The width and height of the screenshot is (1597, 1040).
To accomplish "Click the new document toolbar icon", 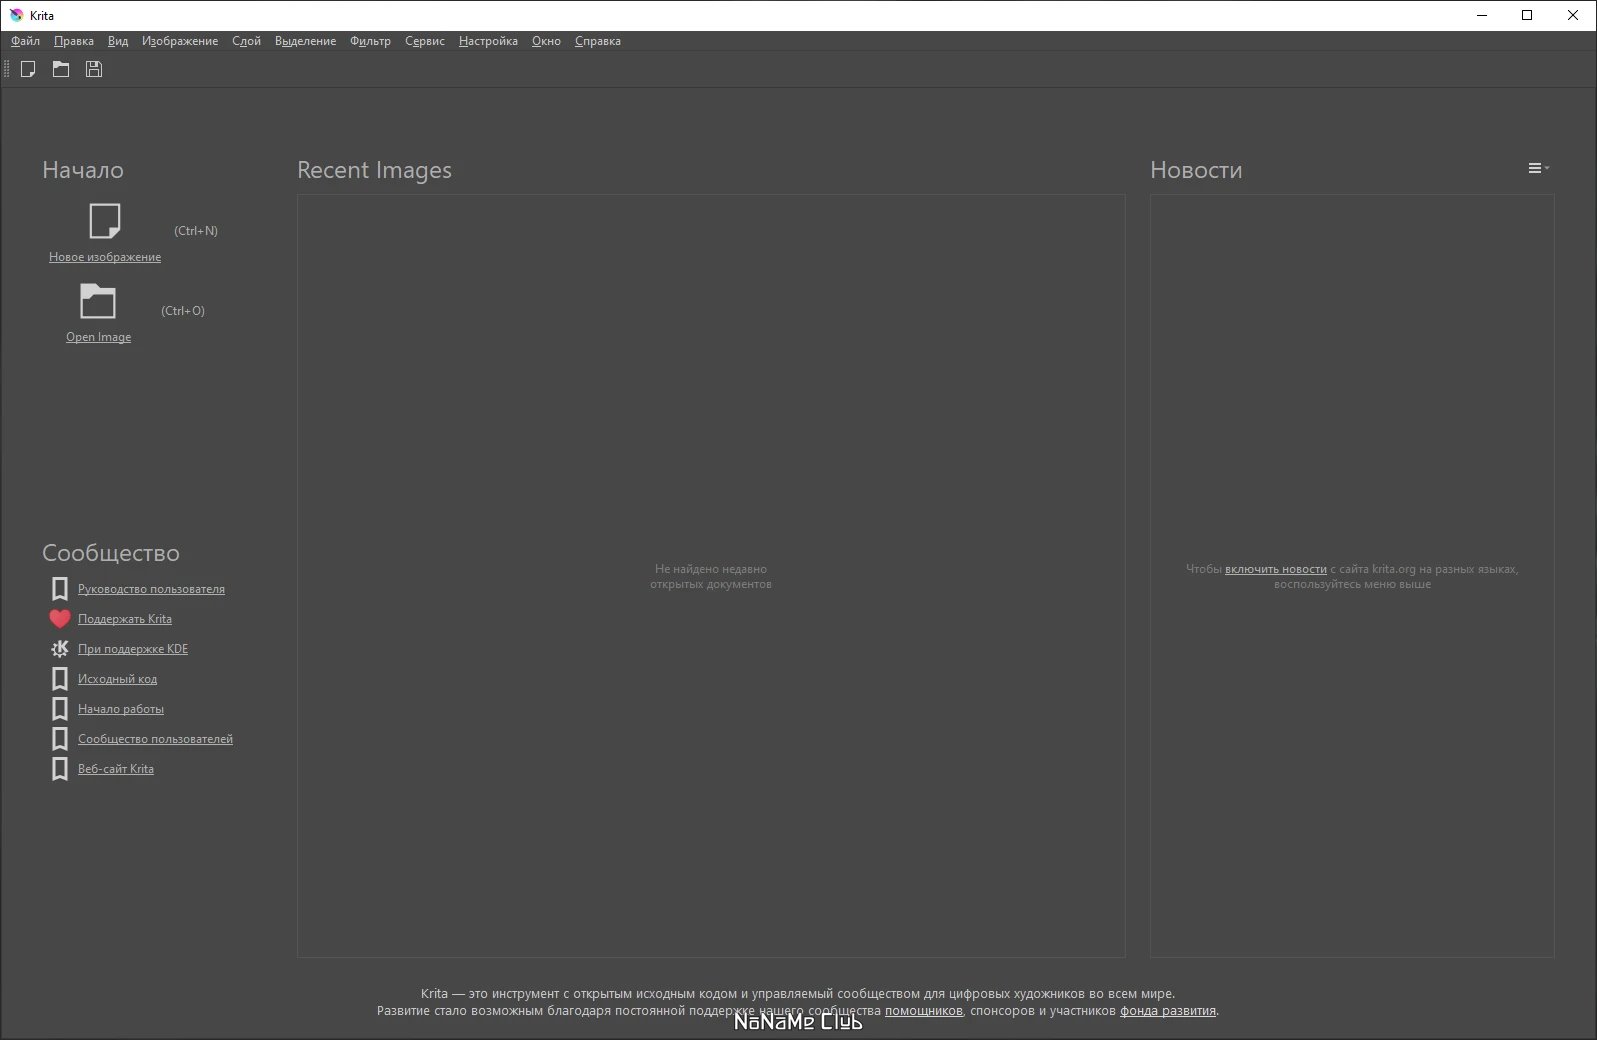I will (28, 69).
